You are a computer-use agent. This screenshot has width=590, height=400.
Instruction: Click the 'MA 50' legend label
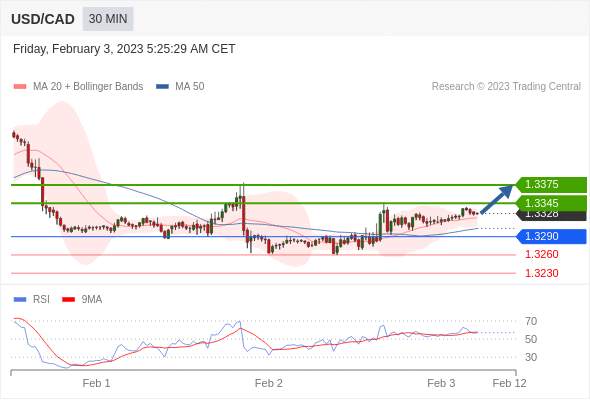point(190,87)
